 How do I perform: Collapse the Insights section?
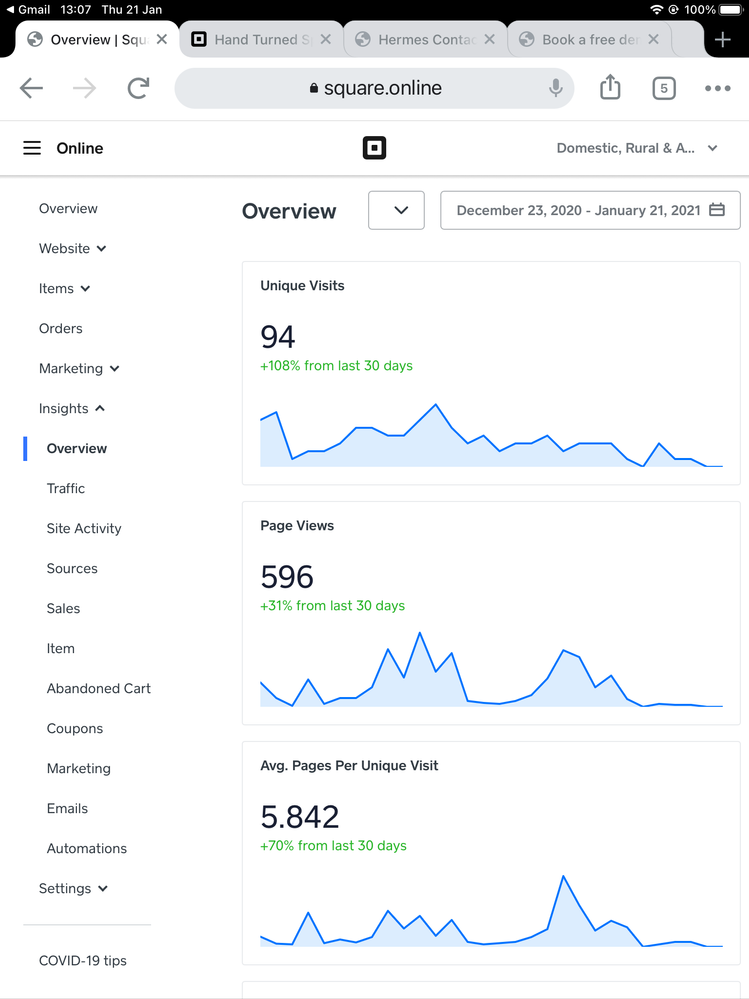click(x=72, y=408)
